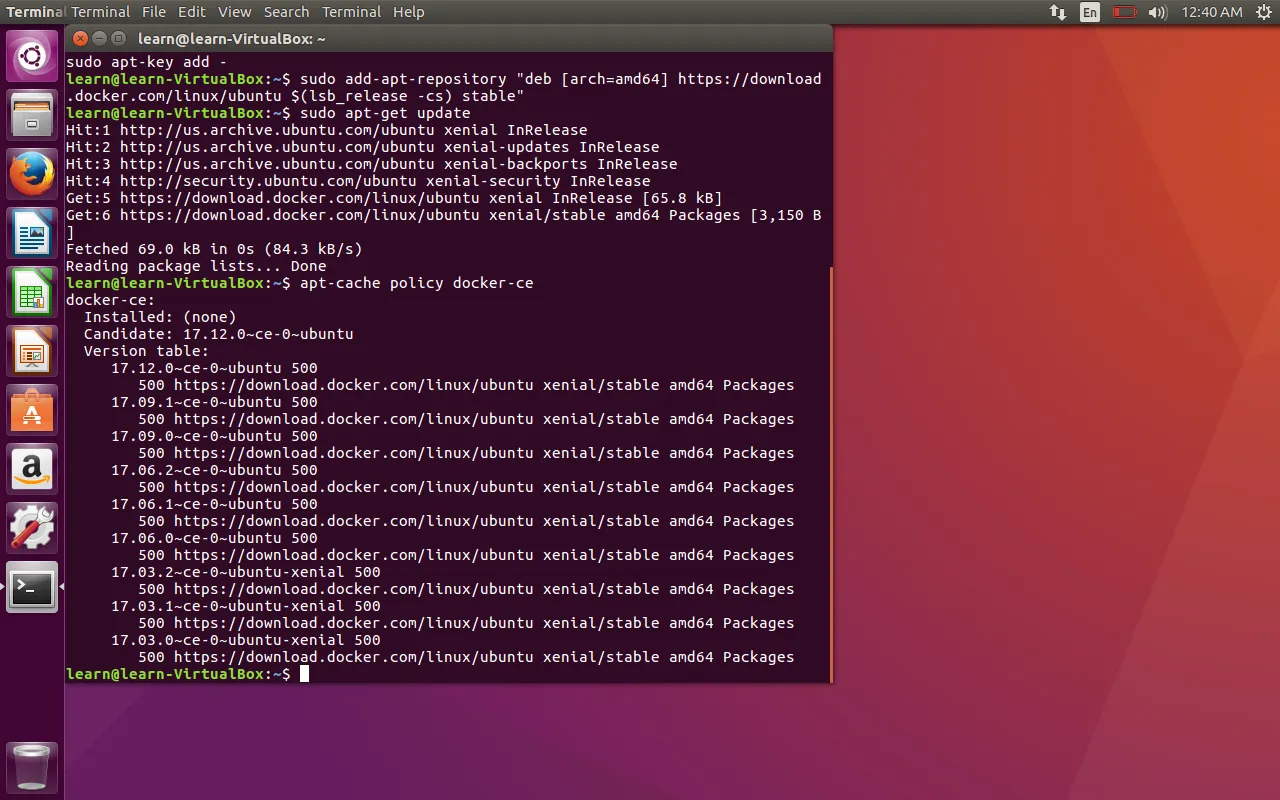Open LibreOffice Writer from the dock
1280x800 pixels.
pyautogui.click(x=32, y=233)
